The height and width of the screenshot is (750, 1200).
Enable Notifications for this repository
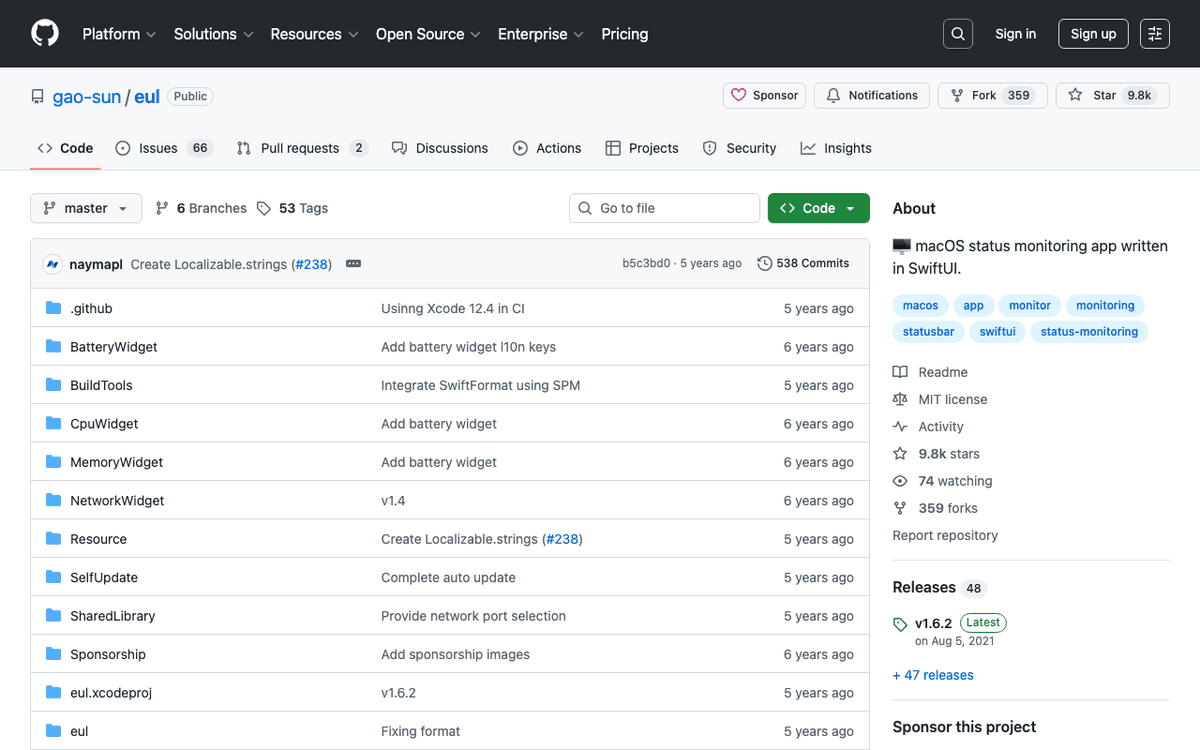click(871, 95)
